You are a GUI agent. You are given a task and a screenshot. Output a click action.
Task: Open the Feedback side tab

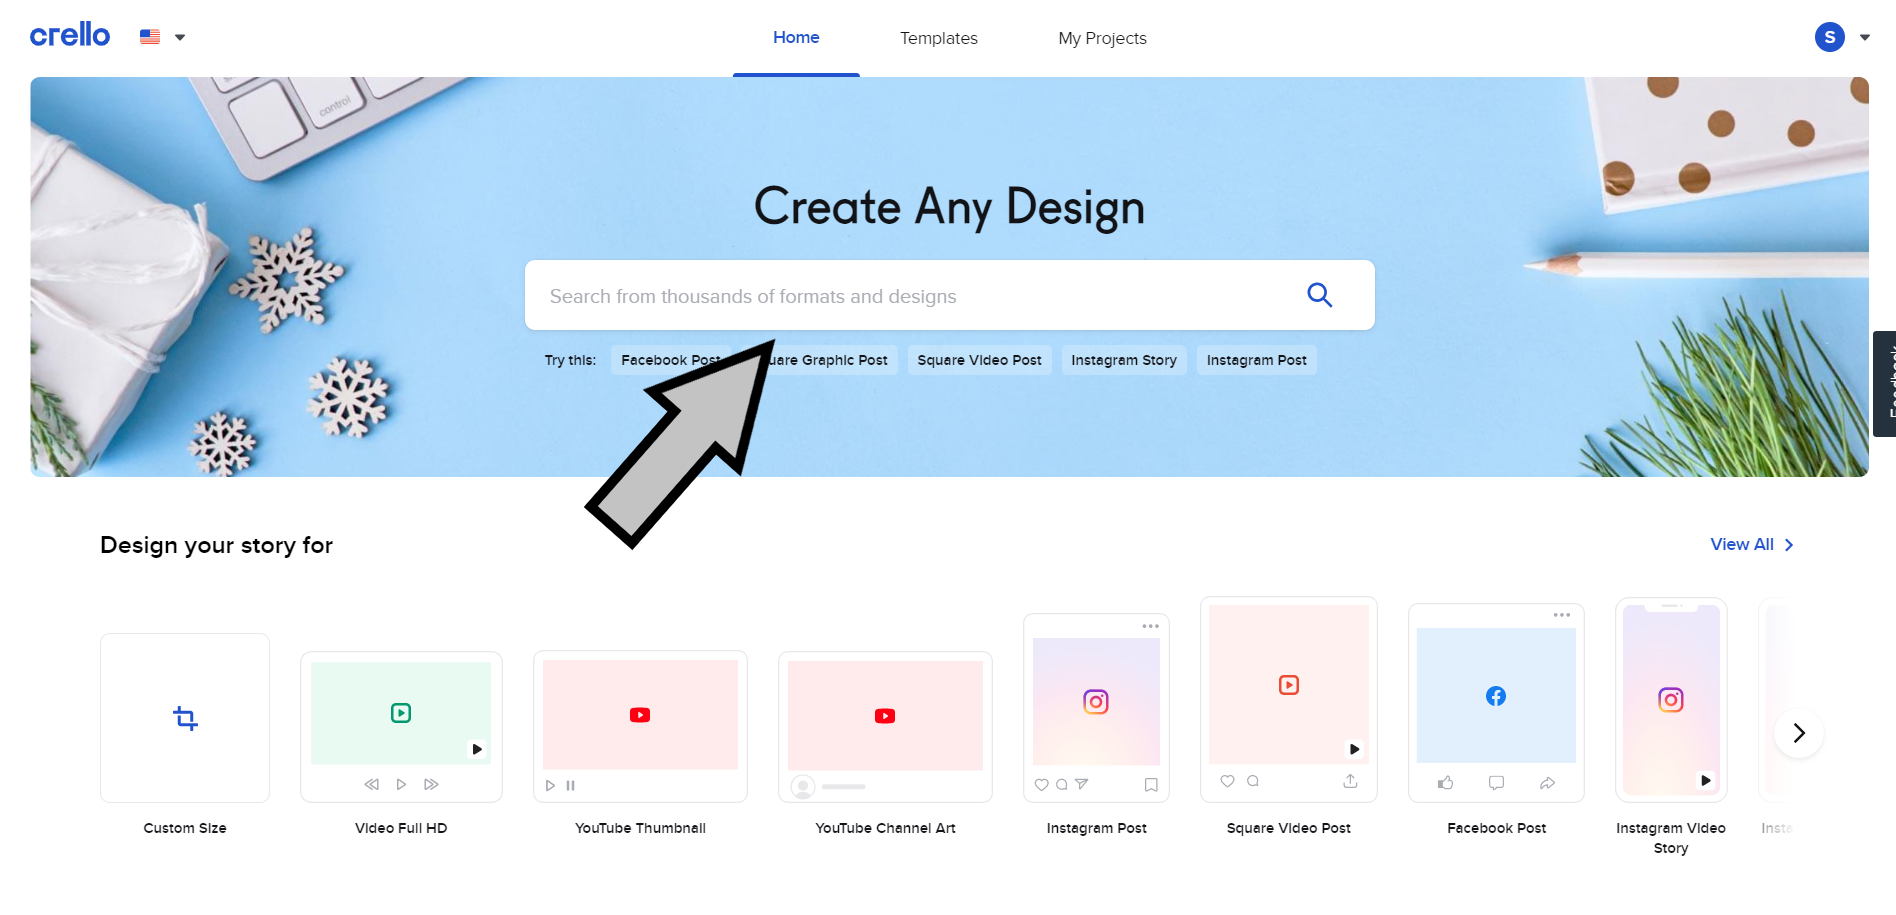1884,383
